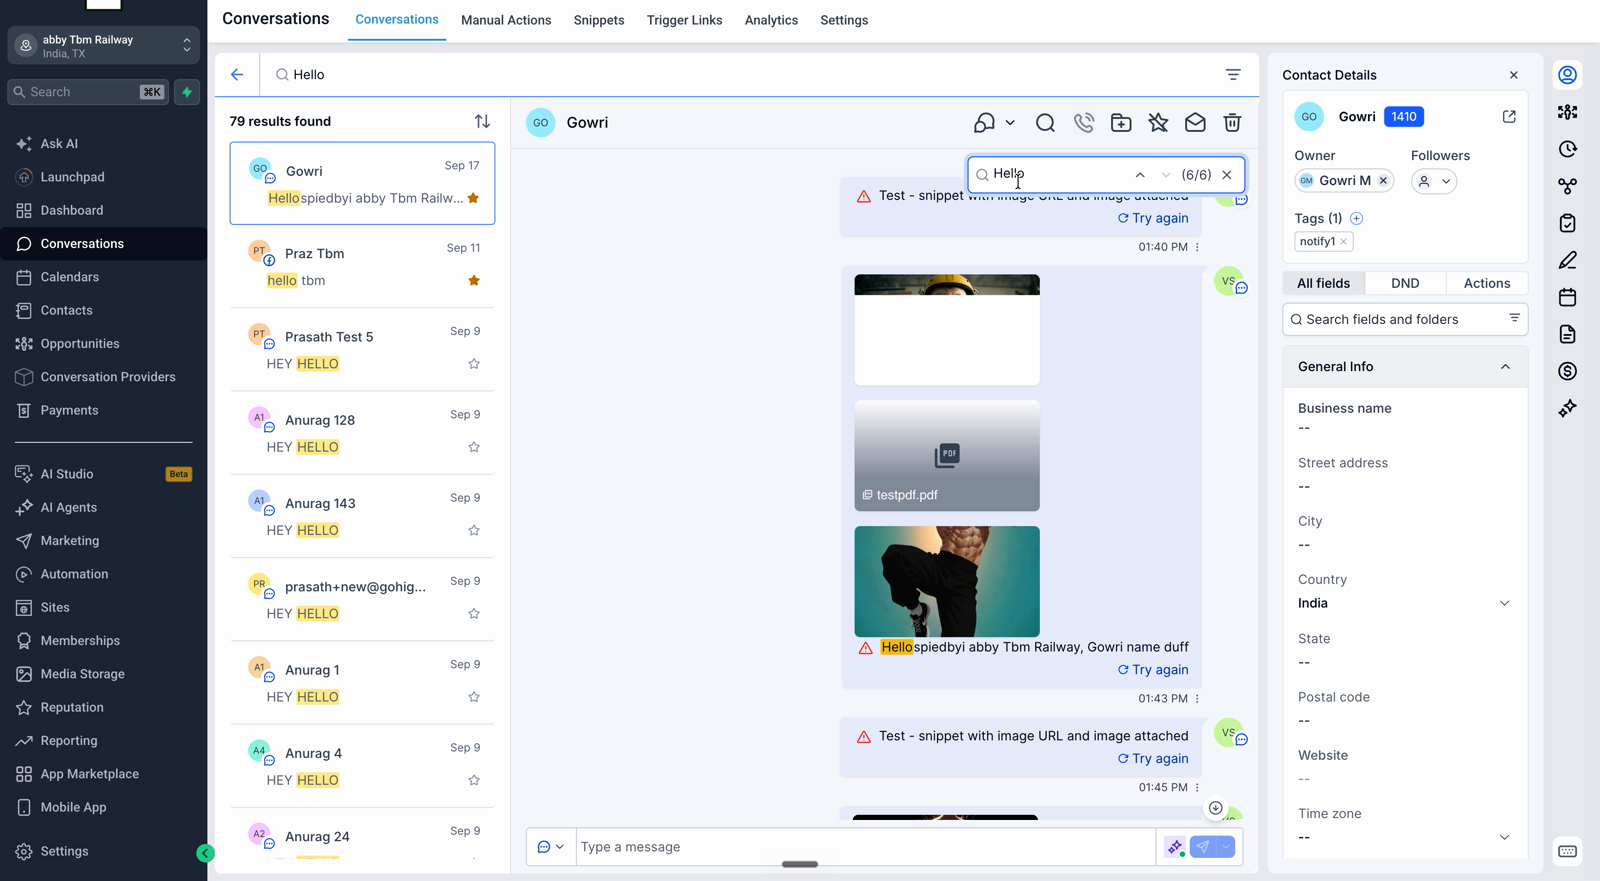Toggle the star on Anurag 128 conversation
This screenshot has width=1600, height=881.
coord(474,447)
